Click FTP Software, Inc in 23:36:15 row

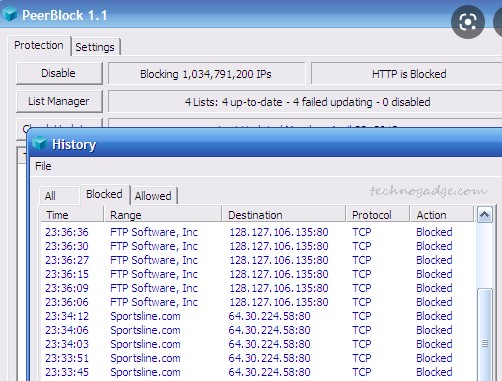[x=154, y=274]
